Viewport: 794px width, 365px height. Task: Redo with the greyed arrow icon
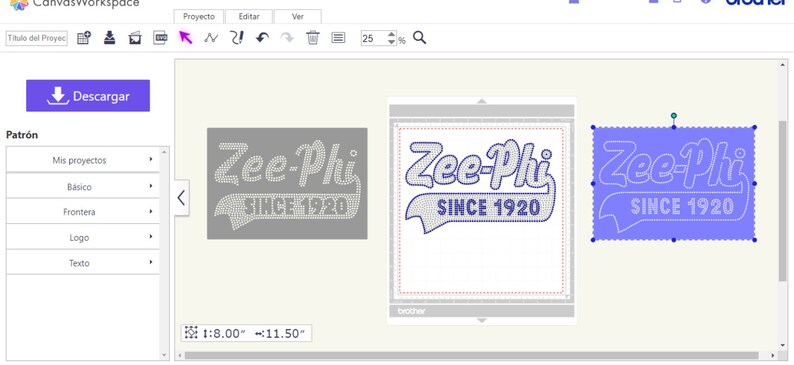pos(287,38)
